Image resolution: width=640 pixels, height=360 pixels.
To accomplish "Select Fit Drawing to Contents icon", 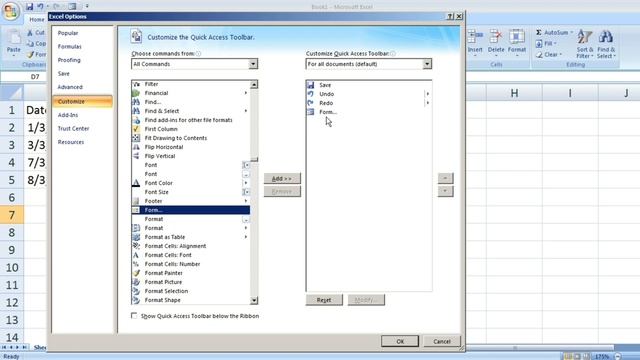I will tap(136, 138).
